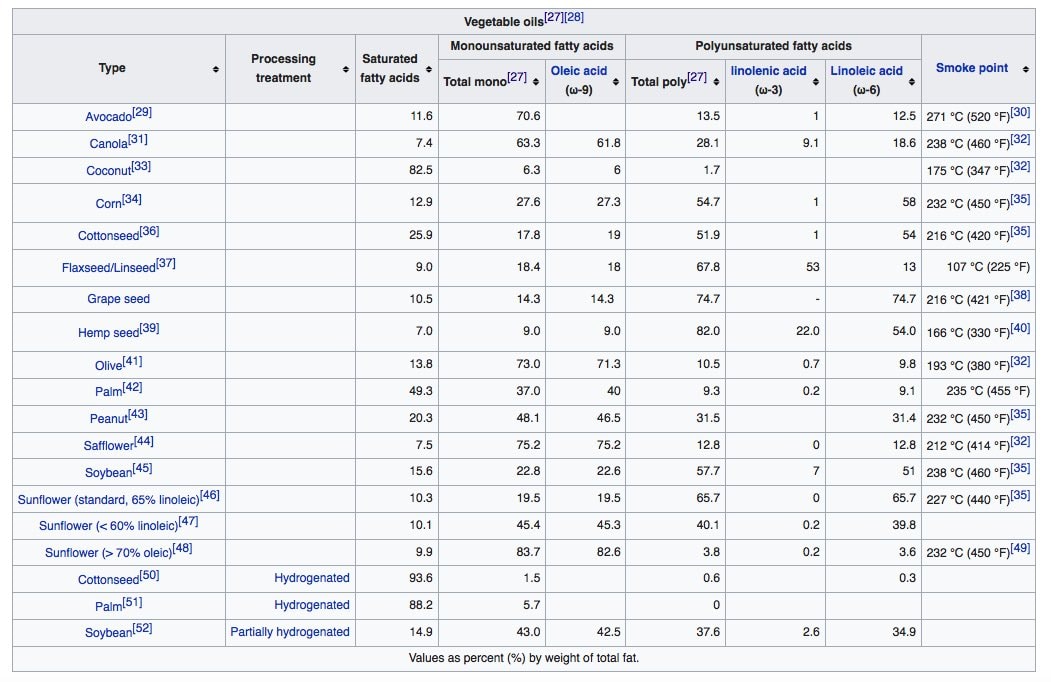Select Monounsaturated fatty acids header
1051x682 pixels.
pyautogui.click(x=532, y=46)
